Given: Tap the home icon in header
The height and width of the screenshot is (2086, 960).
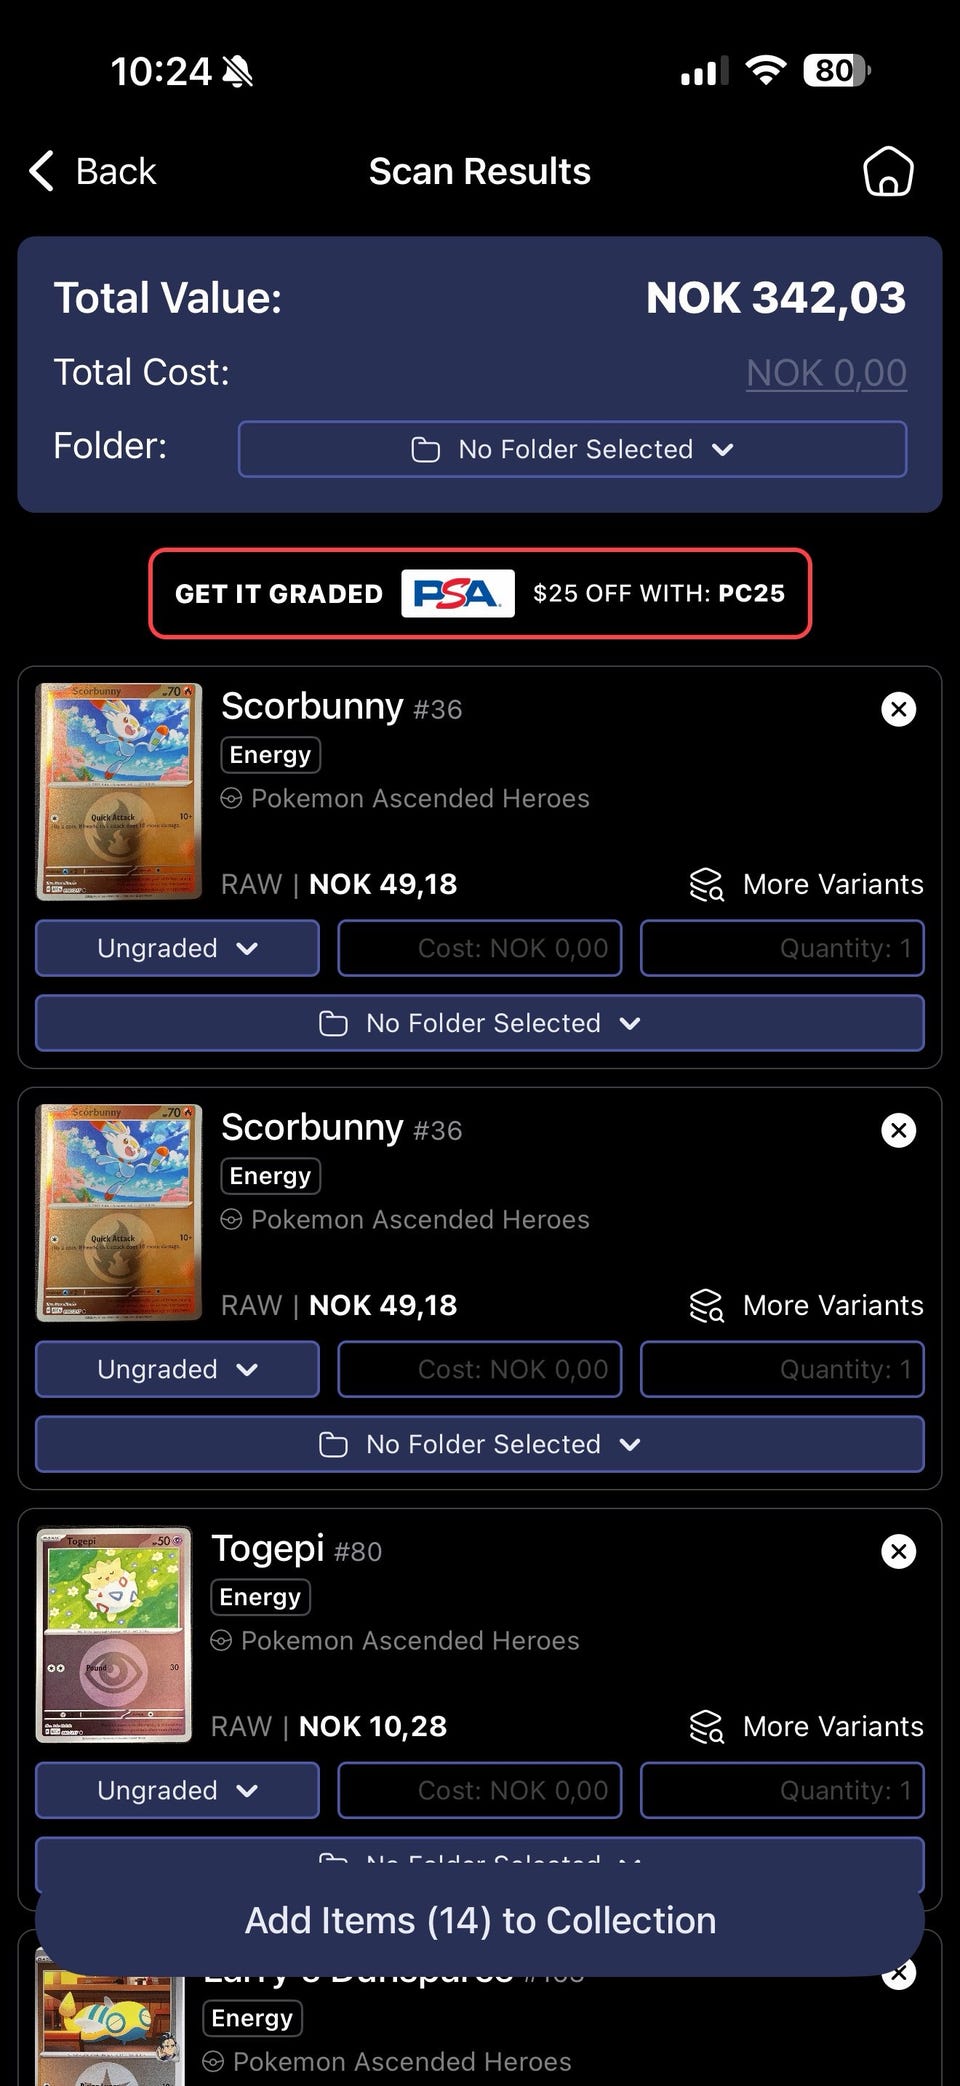Looking at the screenshot, I should pos(888,171).
